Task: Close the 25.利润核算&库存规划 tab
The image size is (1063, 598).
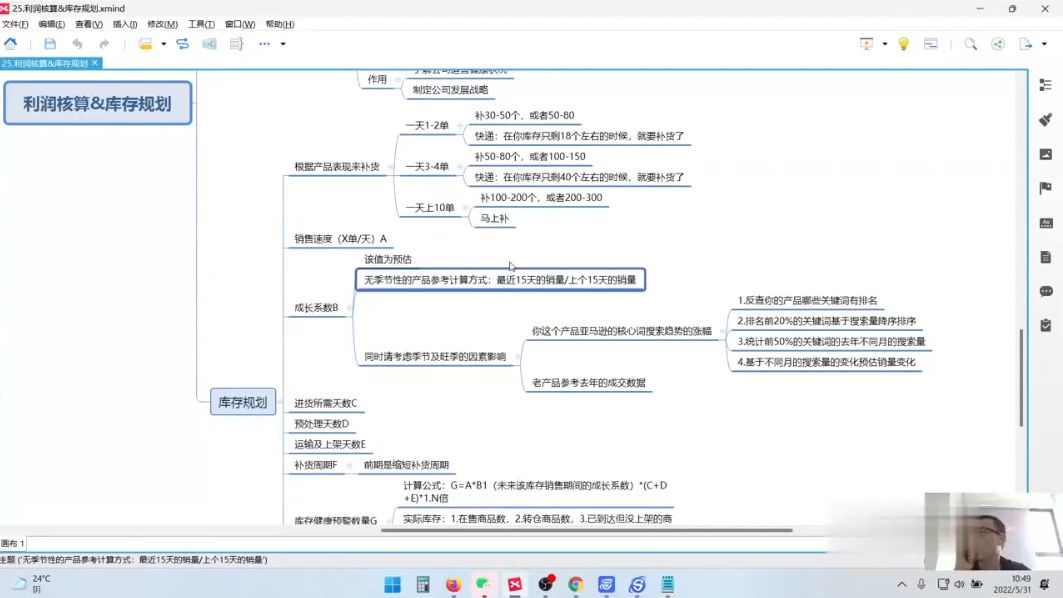Action: [95, 63]
